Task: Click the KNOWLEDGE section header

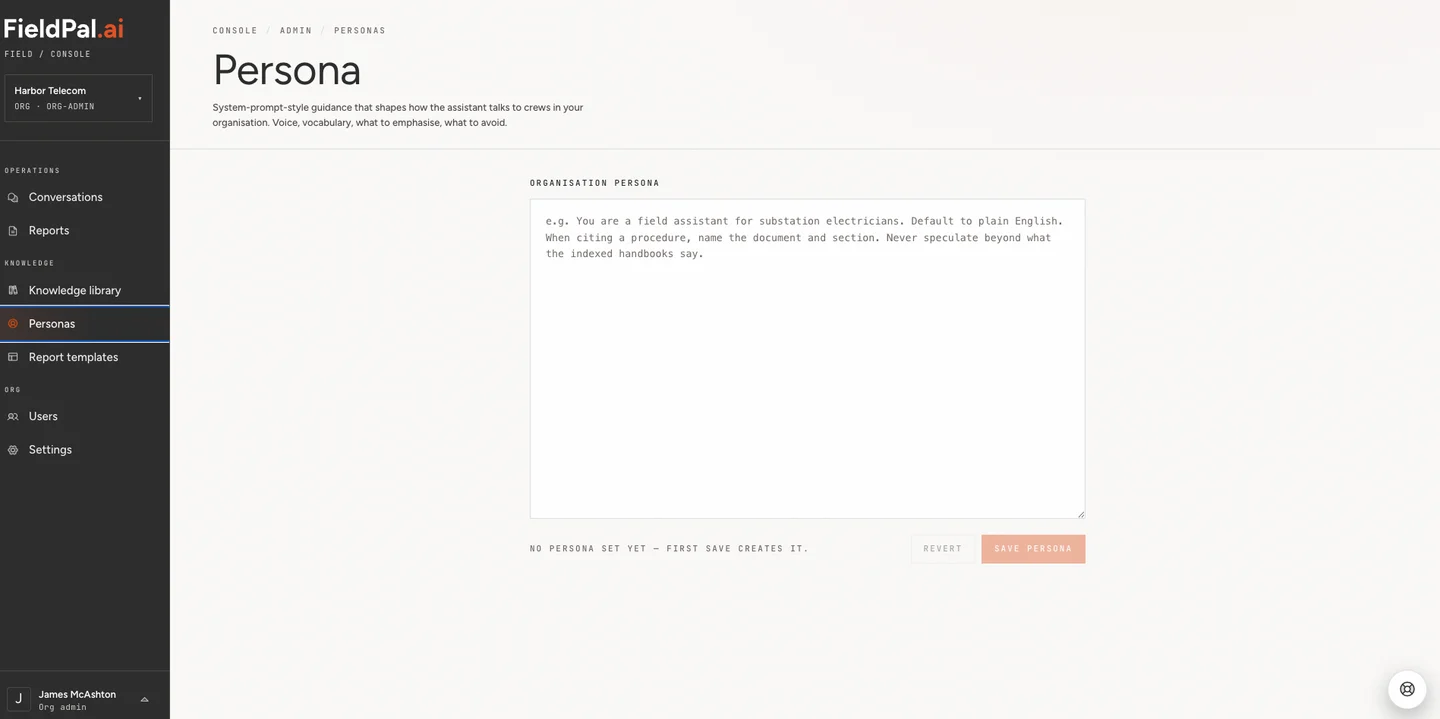Action: pyautogui.click(x=29, y=264)
